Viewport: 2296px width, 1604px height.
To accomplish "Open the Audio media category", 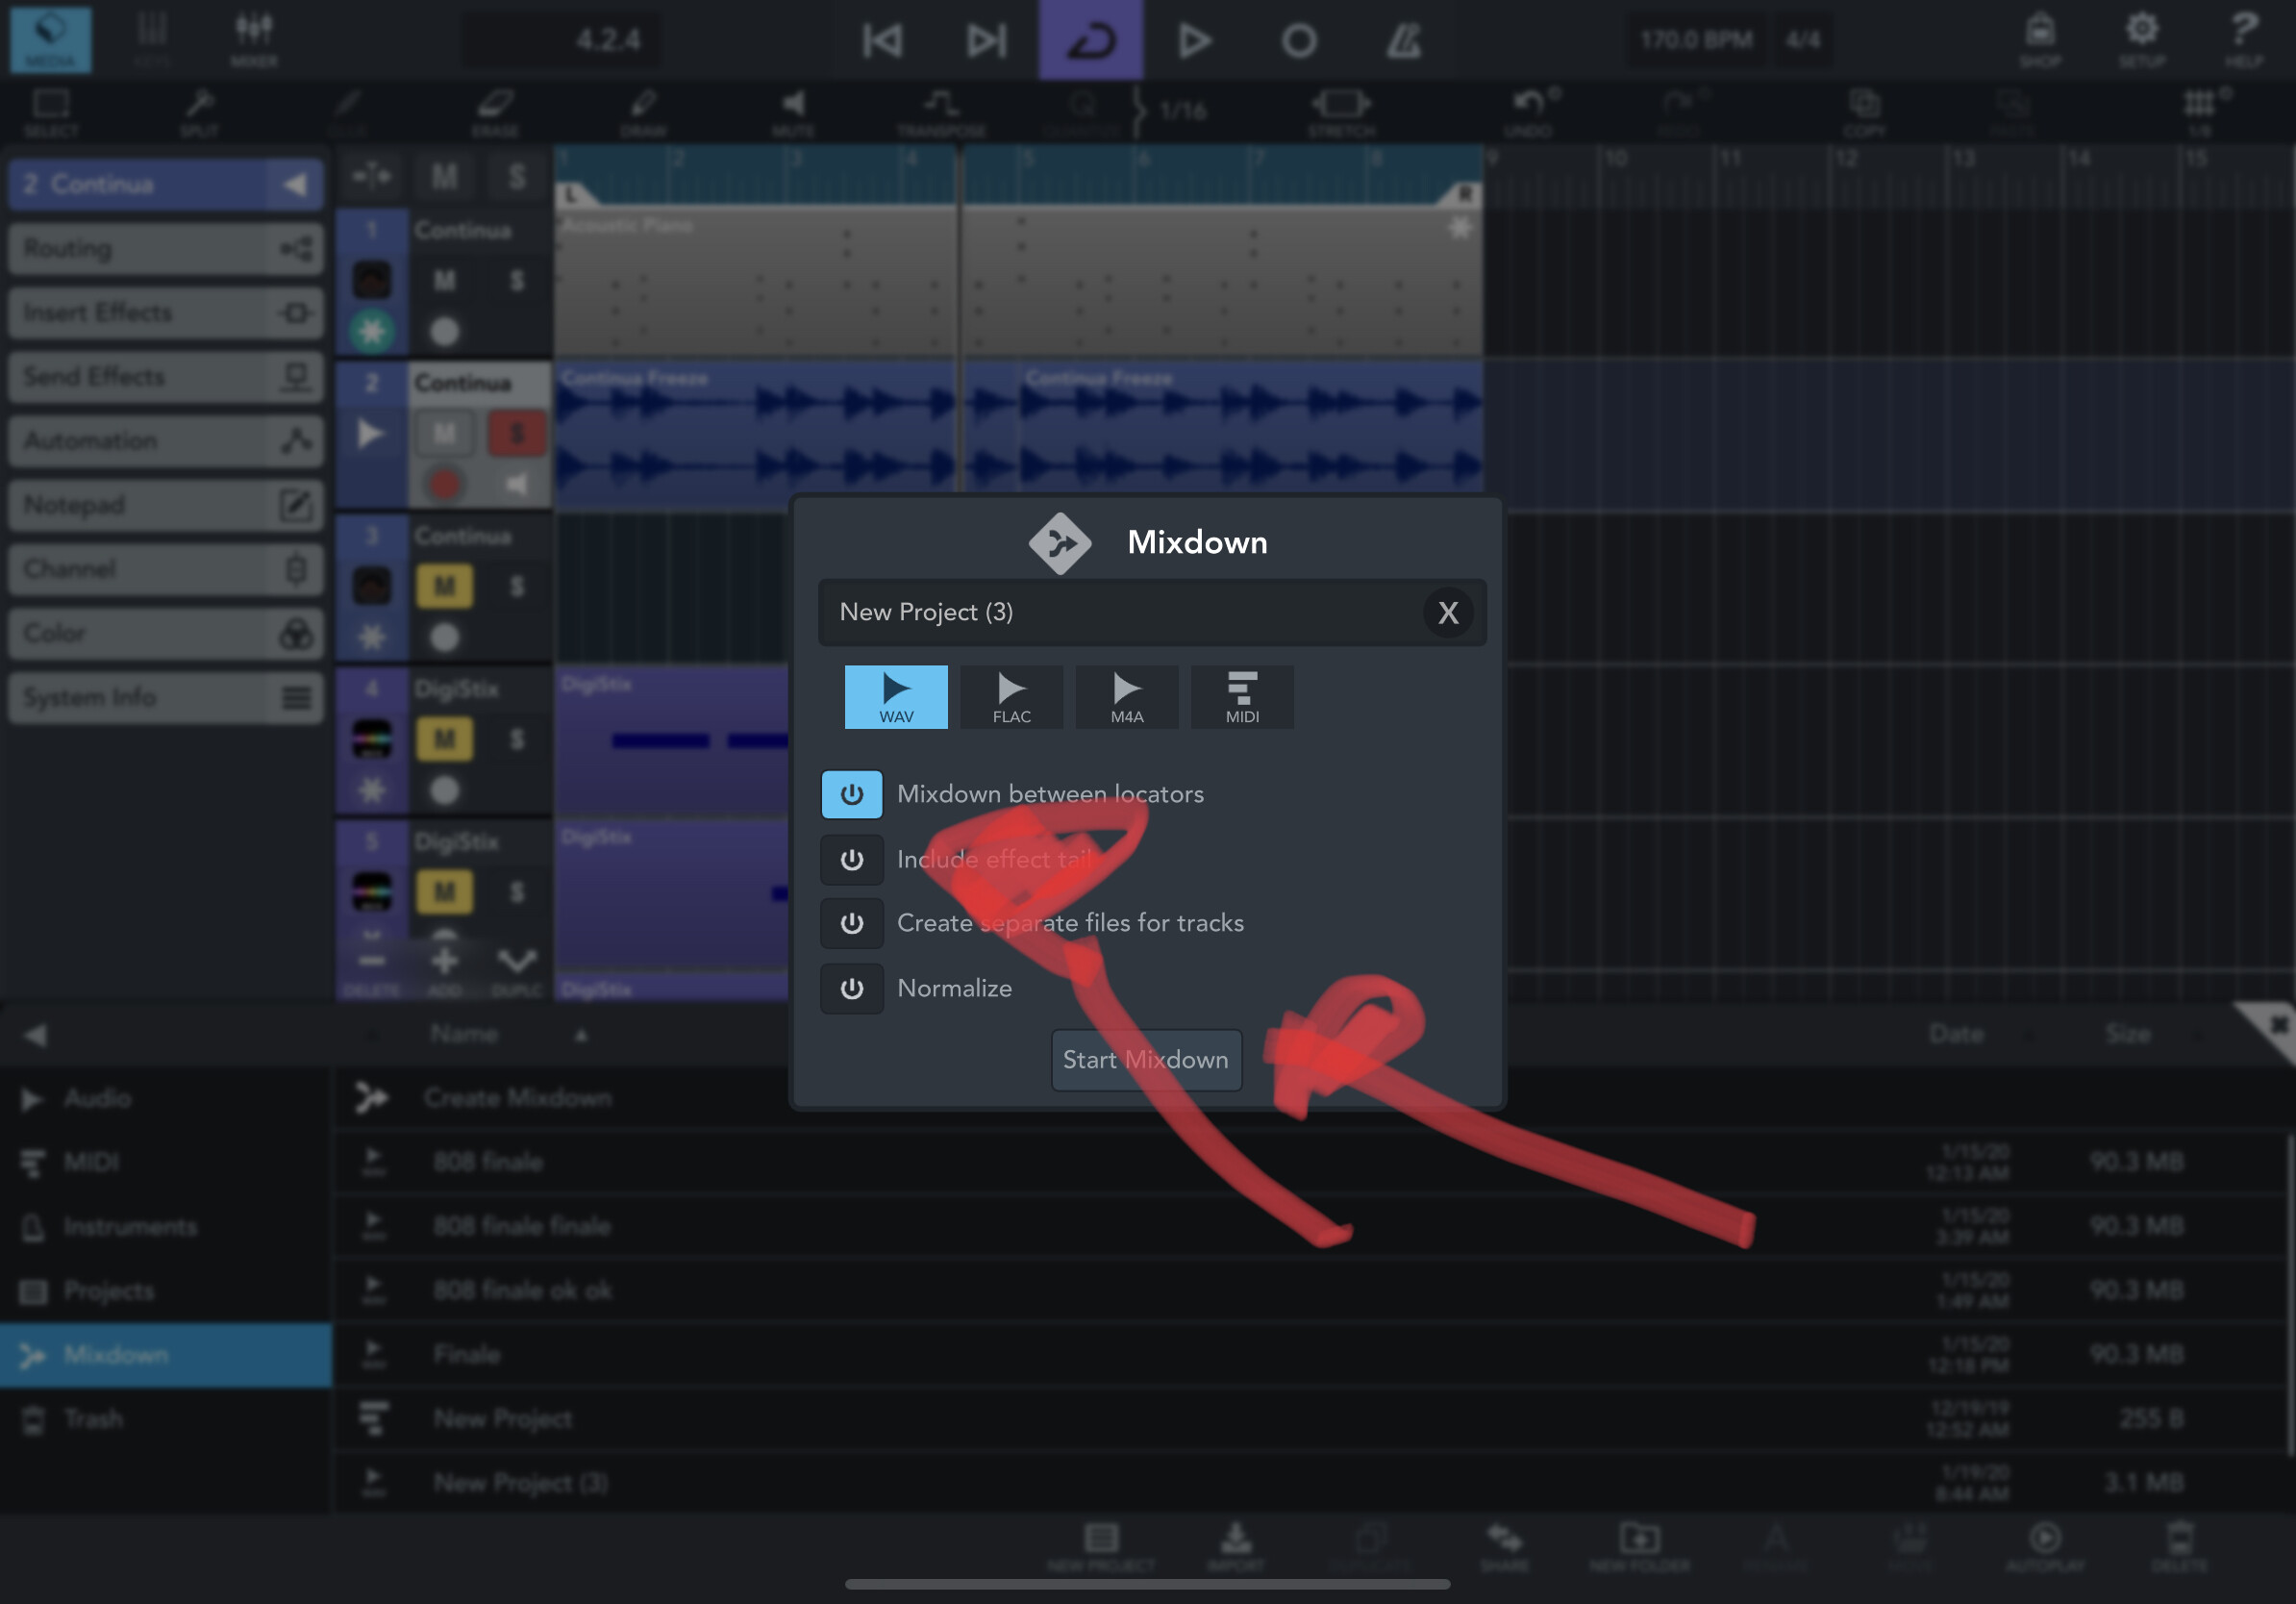I will [x=97, y=1098].
